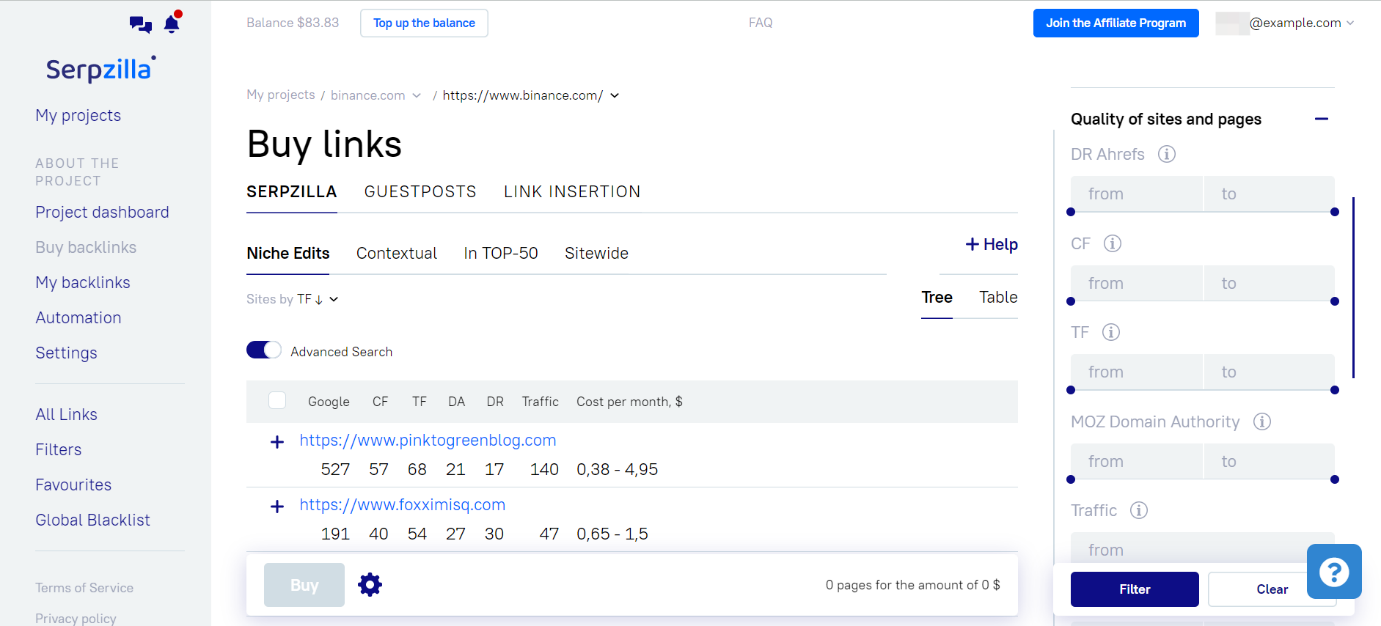Open the notifications bell
Viewport: 1381px width, 626px height.
coord(172,23)
